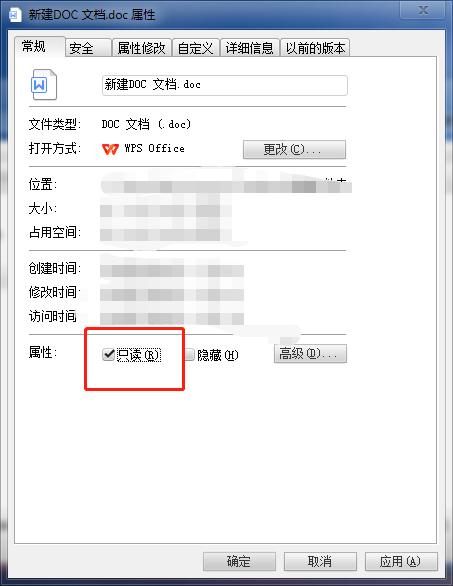Select the 常规 tab
This screenshot has height=586, width=453.
[x=40, y=46]
